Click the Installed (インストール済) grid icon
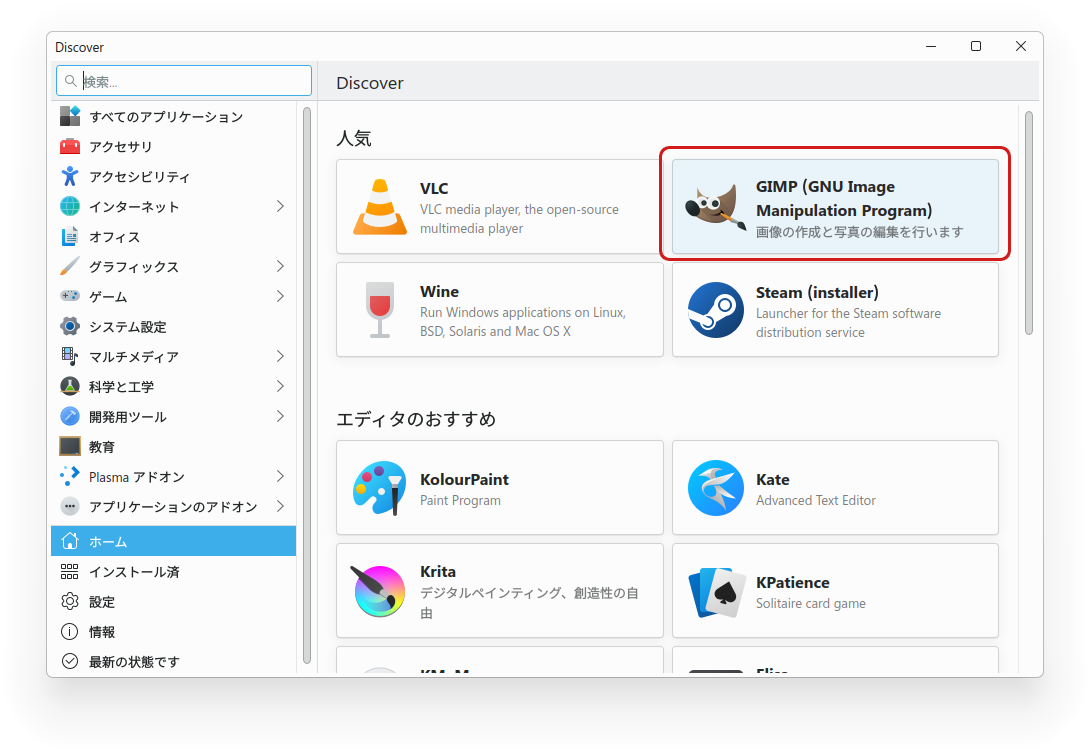Screen dimensions: 1090x753 pyautogui.click(x=70, y=572)
